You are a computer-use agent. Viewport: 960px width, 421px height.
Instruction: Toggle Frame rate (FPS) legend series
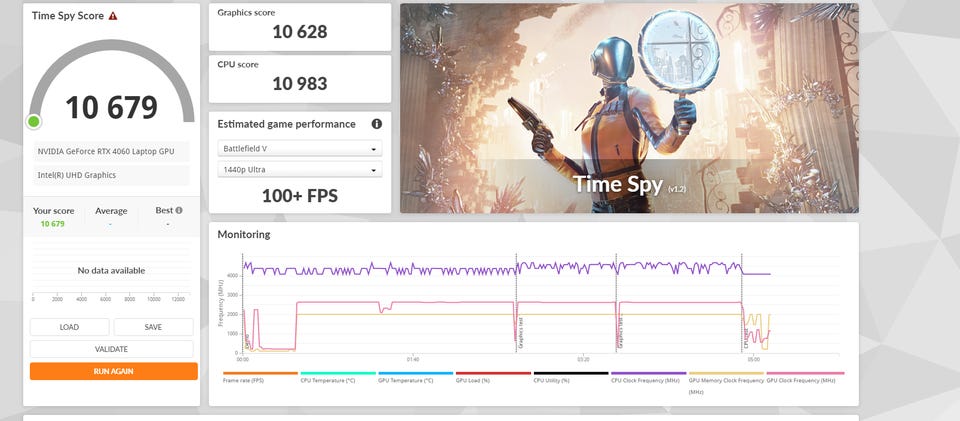tap(260, 377)
